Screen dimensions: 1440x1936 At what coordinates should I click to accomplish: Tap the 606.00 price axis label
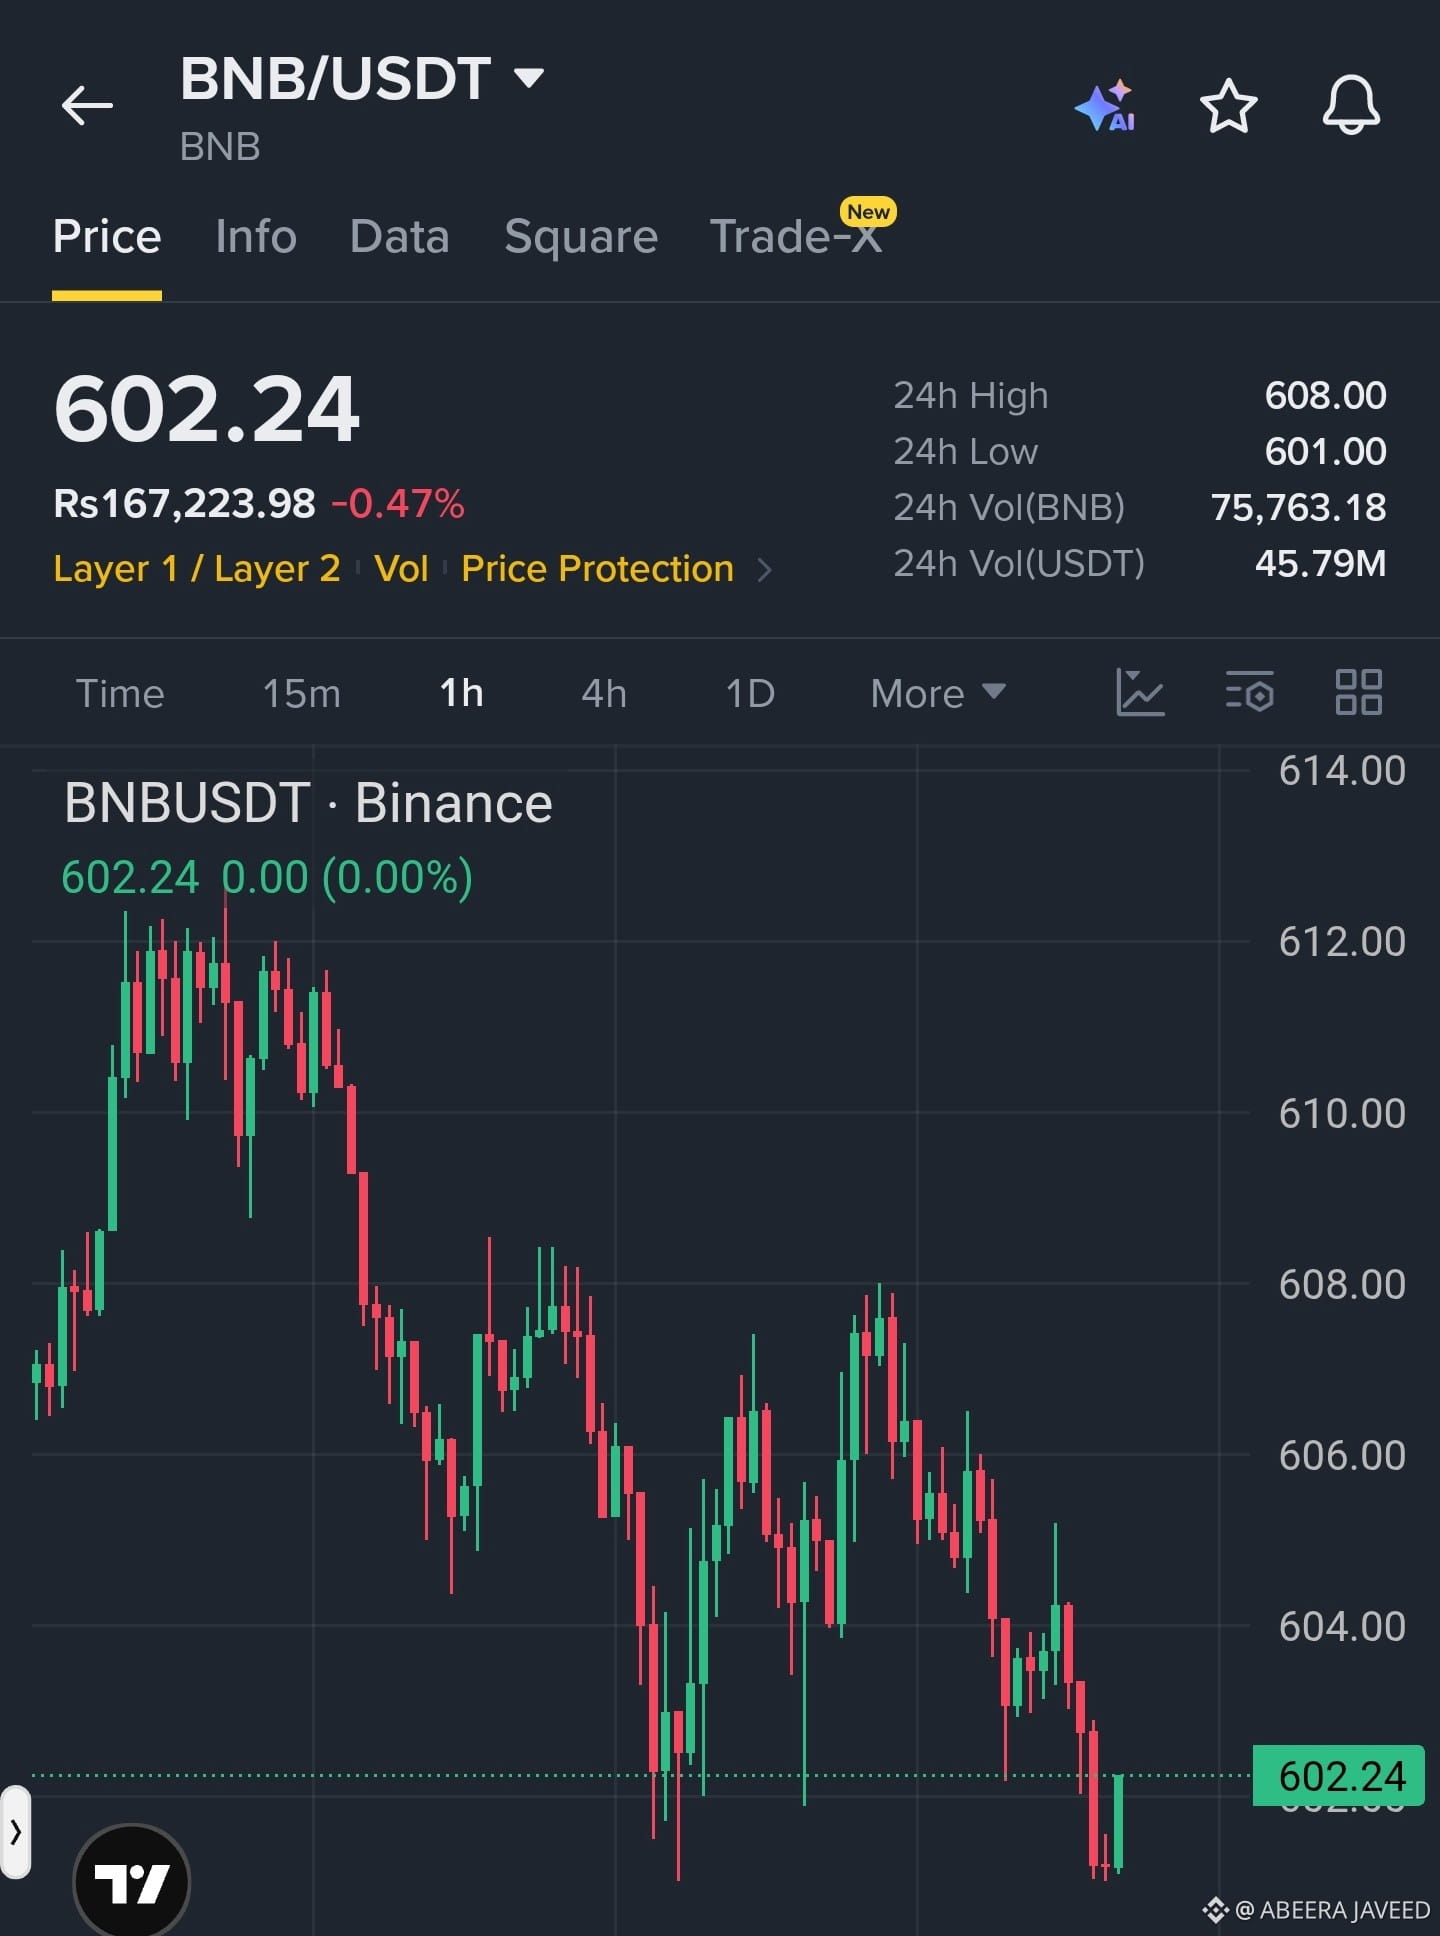1342,1455
